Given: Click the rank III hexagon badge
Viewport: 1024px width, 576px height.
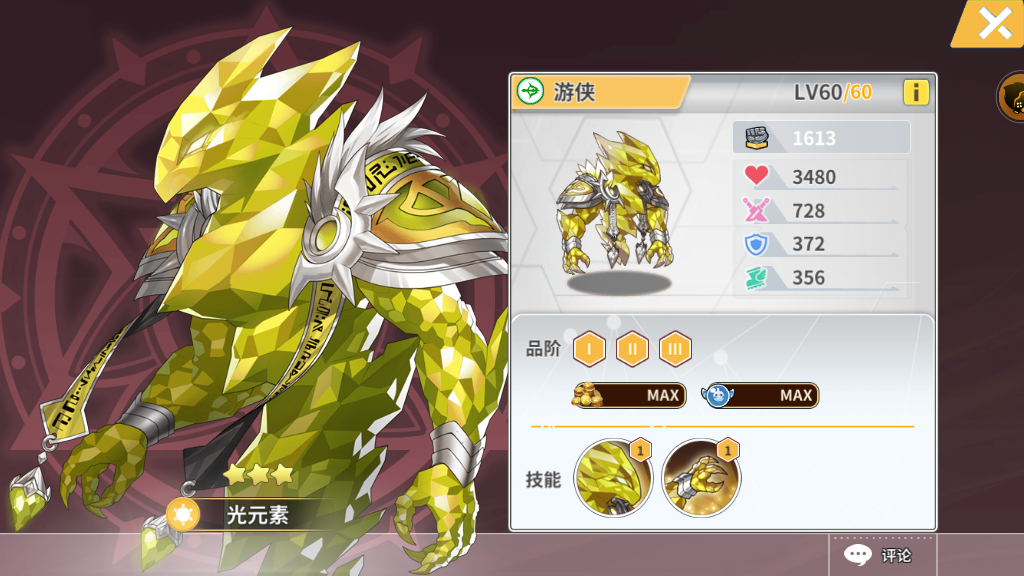Looking at the screenshot, I should point(675,349).
